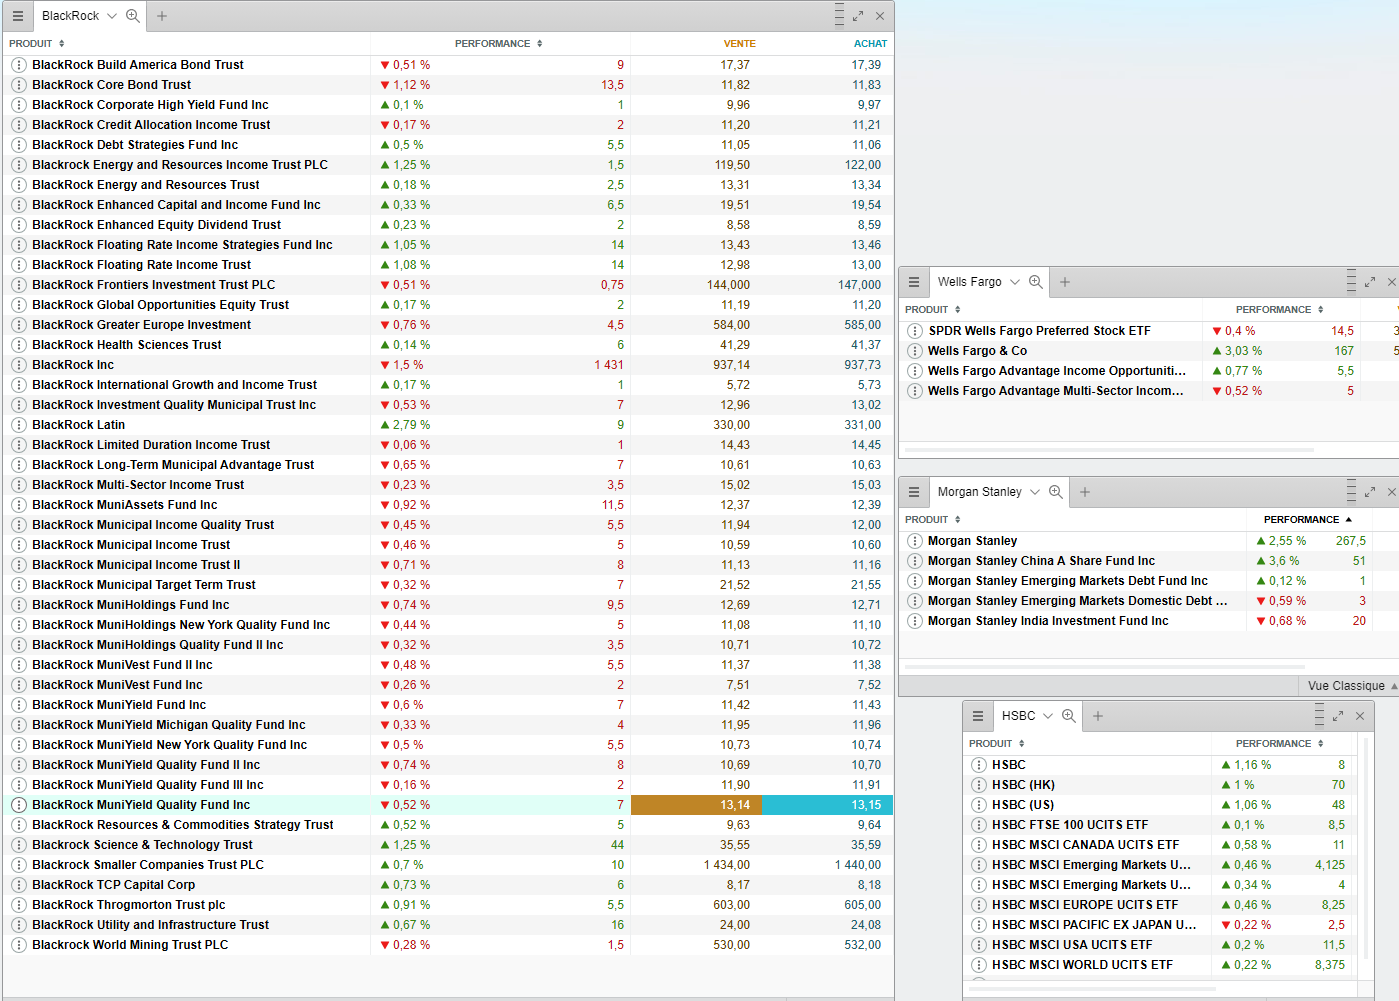Select Blackrock Science & Technology Trust row
Screen dimensions: 1399x1001
448,845
